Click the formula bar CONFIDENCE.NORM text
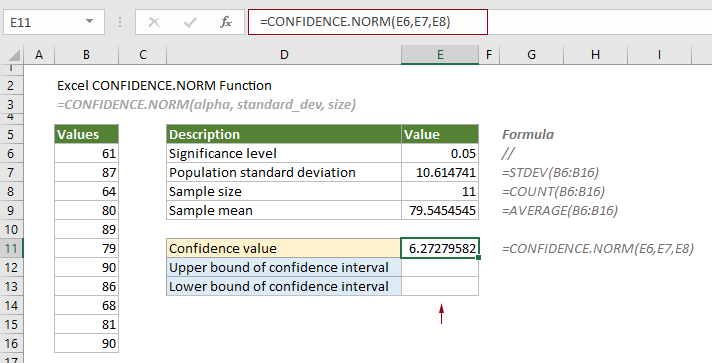712x363 pixels. click(x=355, y=22)
